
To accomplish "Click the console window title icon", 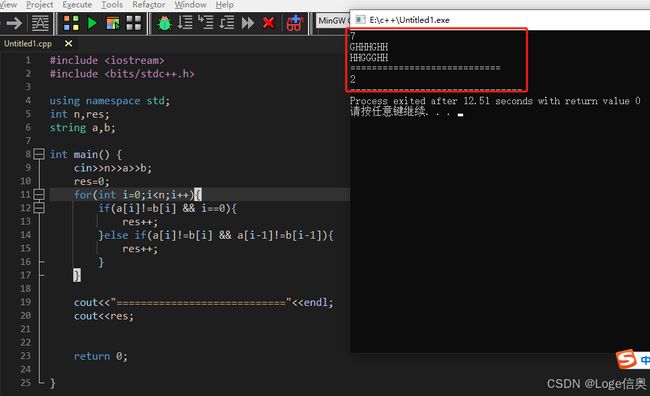I will tap(361, 19).
